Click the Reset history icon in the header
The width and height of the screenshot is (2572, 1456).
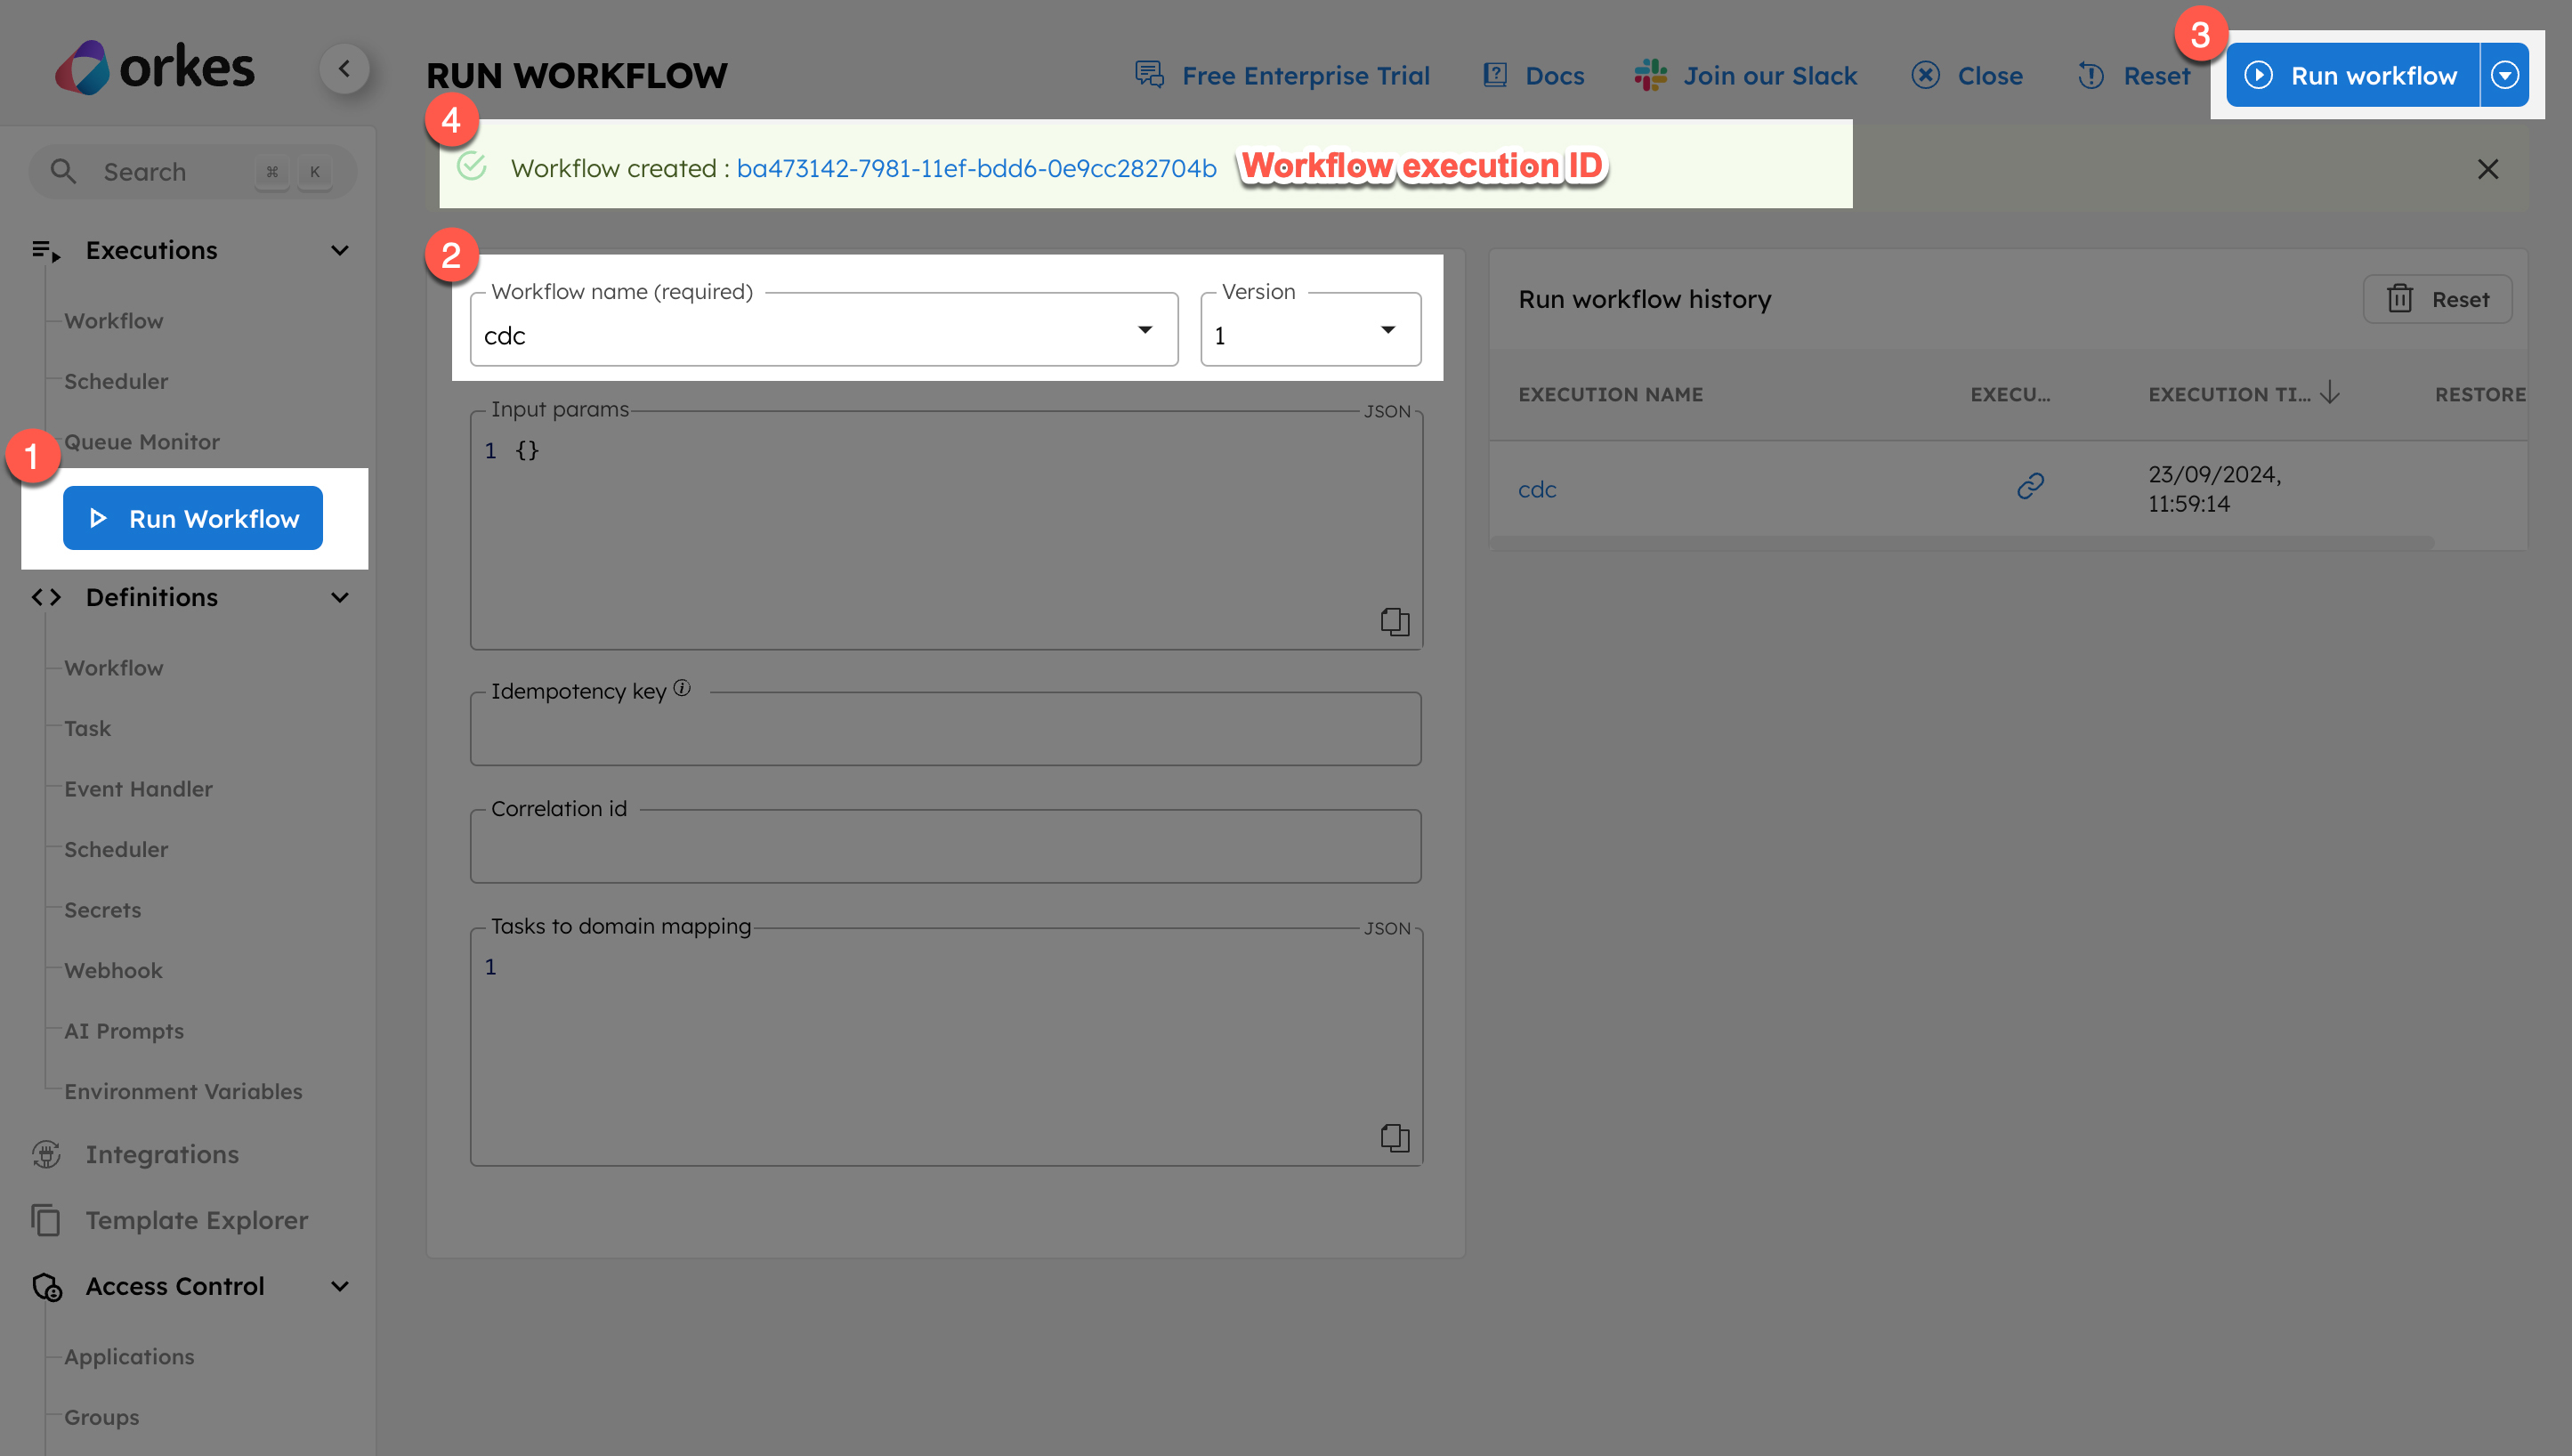tap(2090, 75)
